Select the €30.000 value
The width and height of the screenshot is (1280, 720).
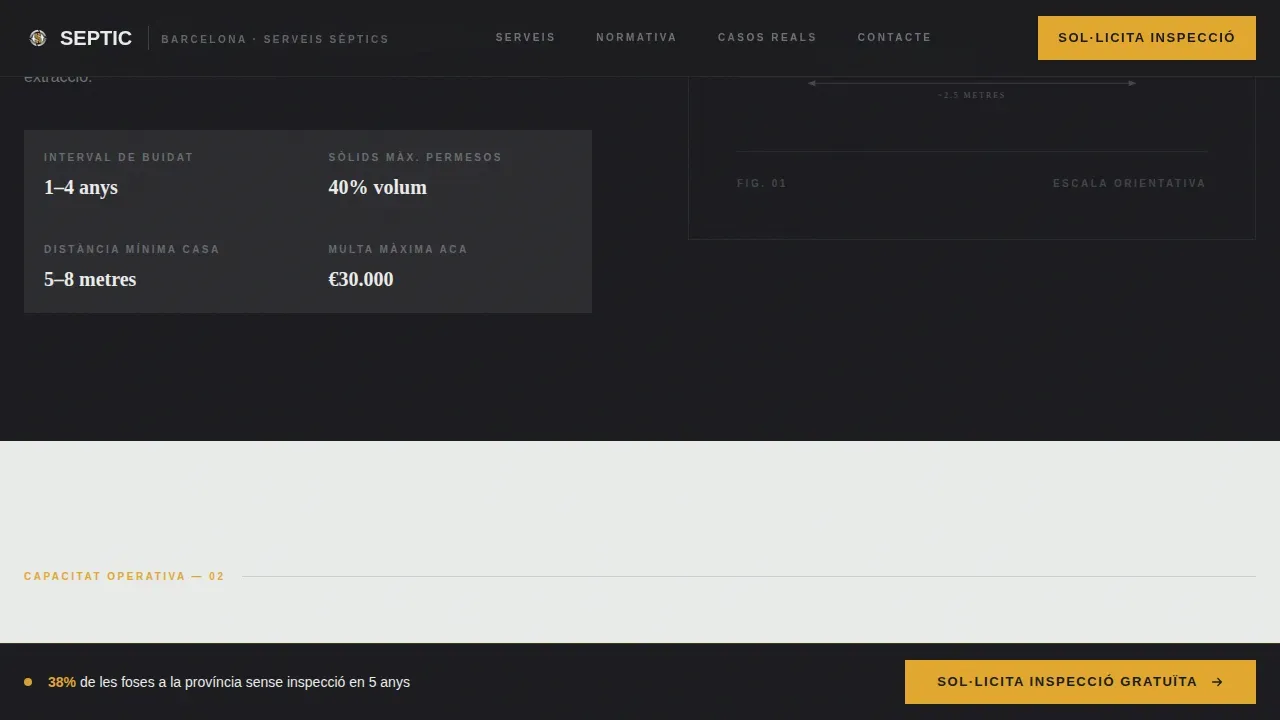(361, 279)
